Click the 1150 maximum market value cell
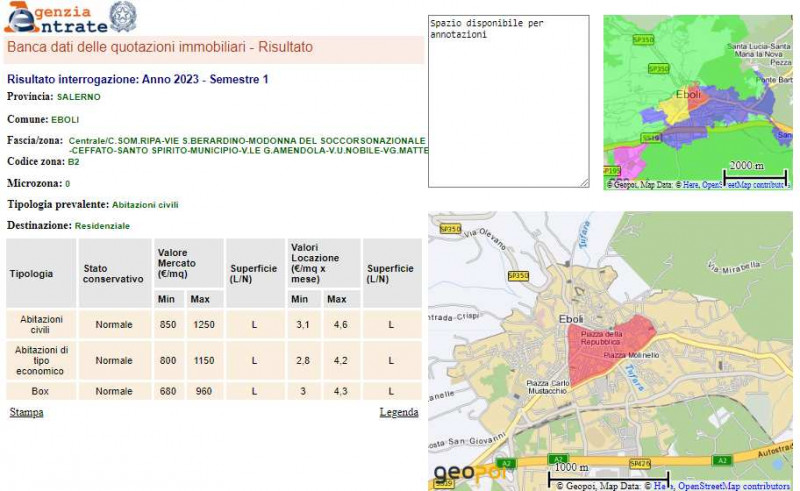800x491 pixels. coord(204,360)
